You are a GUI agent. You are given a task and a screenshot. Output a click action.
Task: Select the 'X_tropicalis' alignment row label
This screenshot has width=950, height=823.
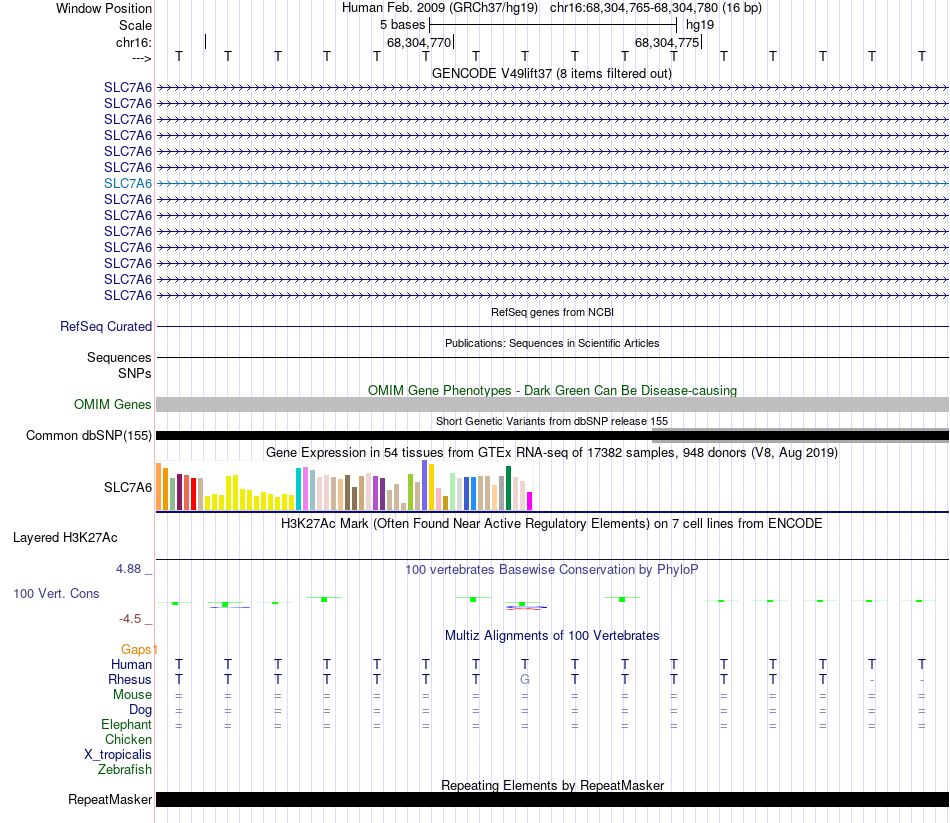click(x=118, y=755)
